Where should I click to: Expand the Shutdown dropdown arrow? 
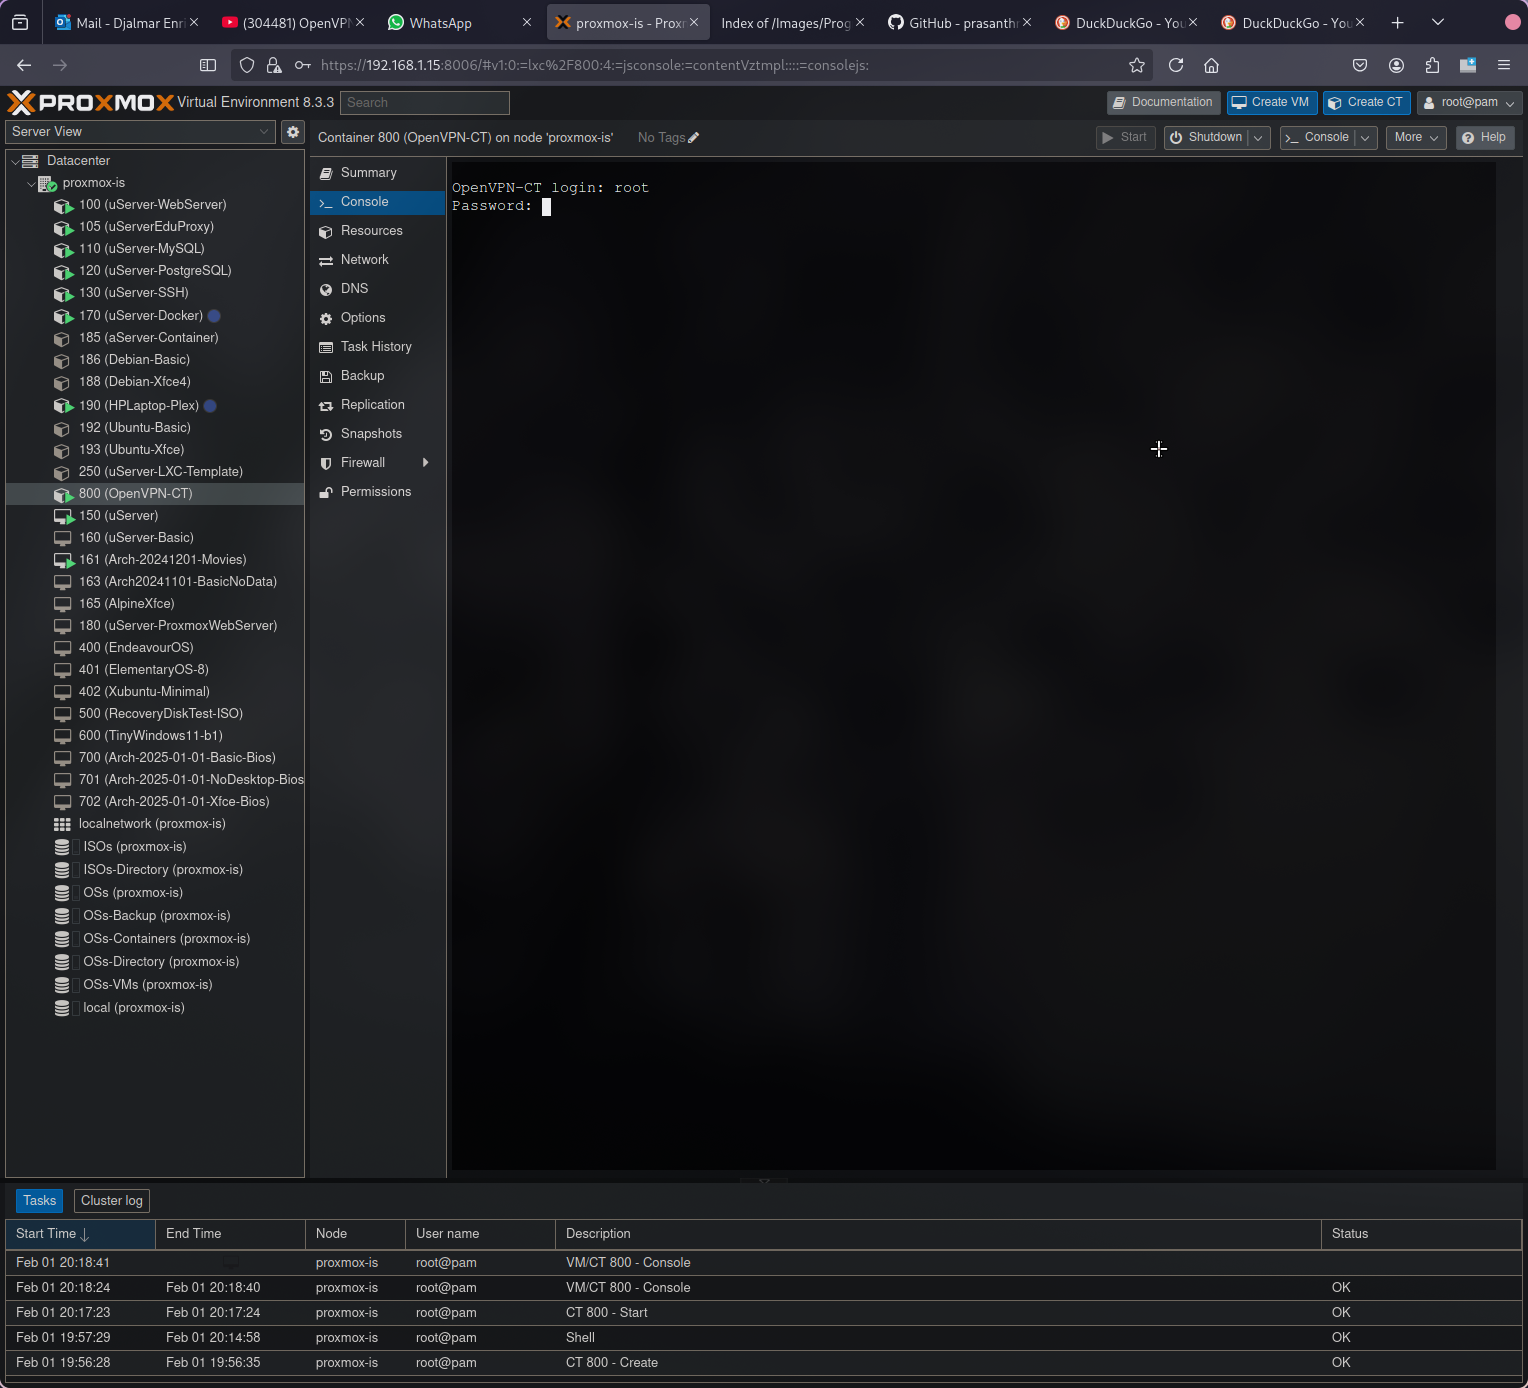1259,138
